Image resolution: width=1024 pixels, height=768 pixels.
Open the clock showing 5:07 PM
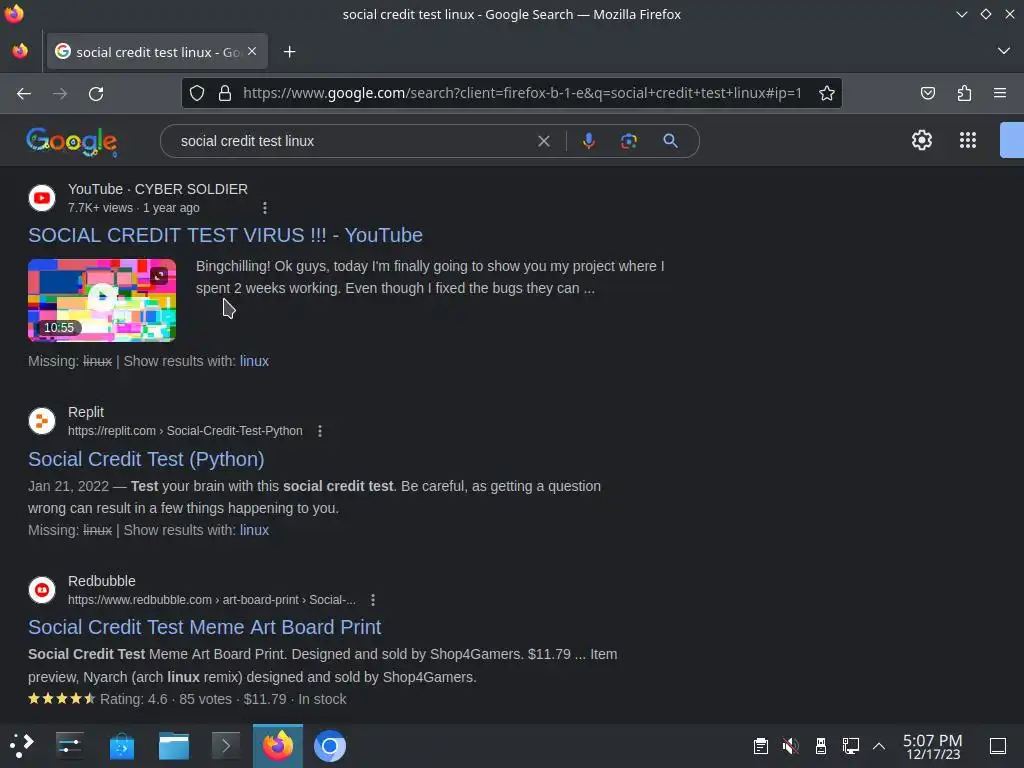coord(933,746)
